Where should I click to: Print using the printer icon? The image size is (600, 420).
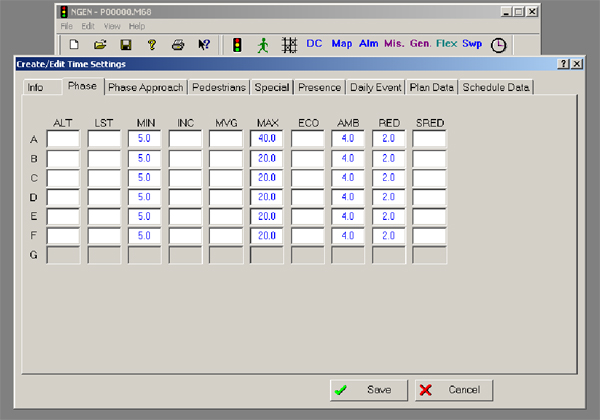click(x=178, y=45)
